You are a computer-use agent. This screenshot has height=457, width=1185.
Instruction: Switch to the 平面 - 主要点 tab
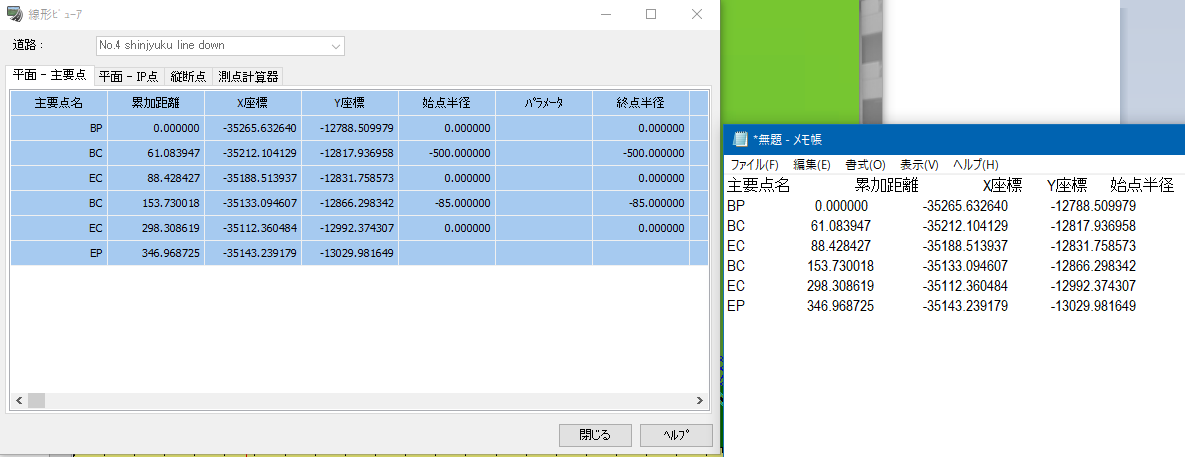click(x=49, y=76)
